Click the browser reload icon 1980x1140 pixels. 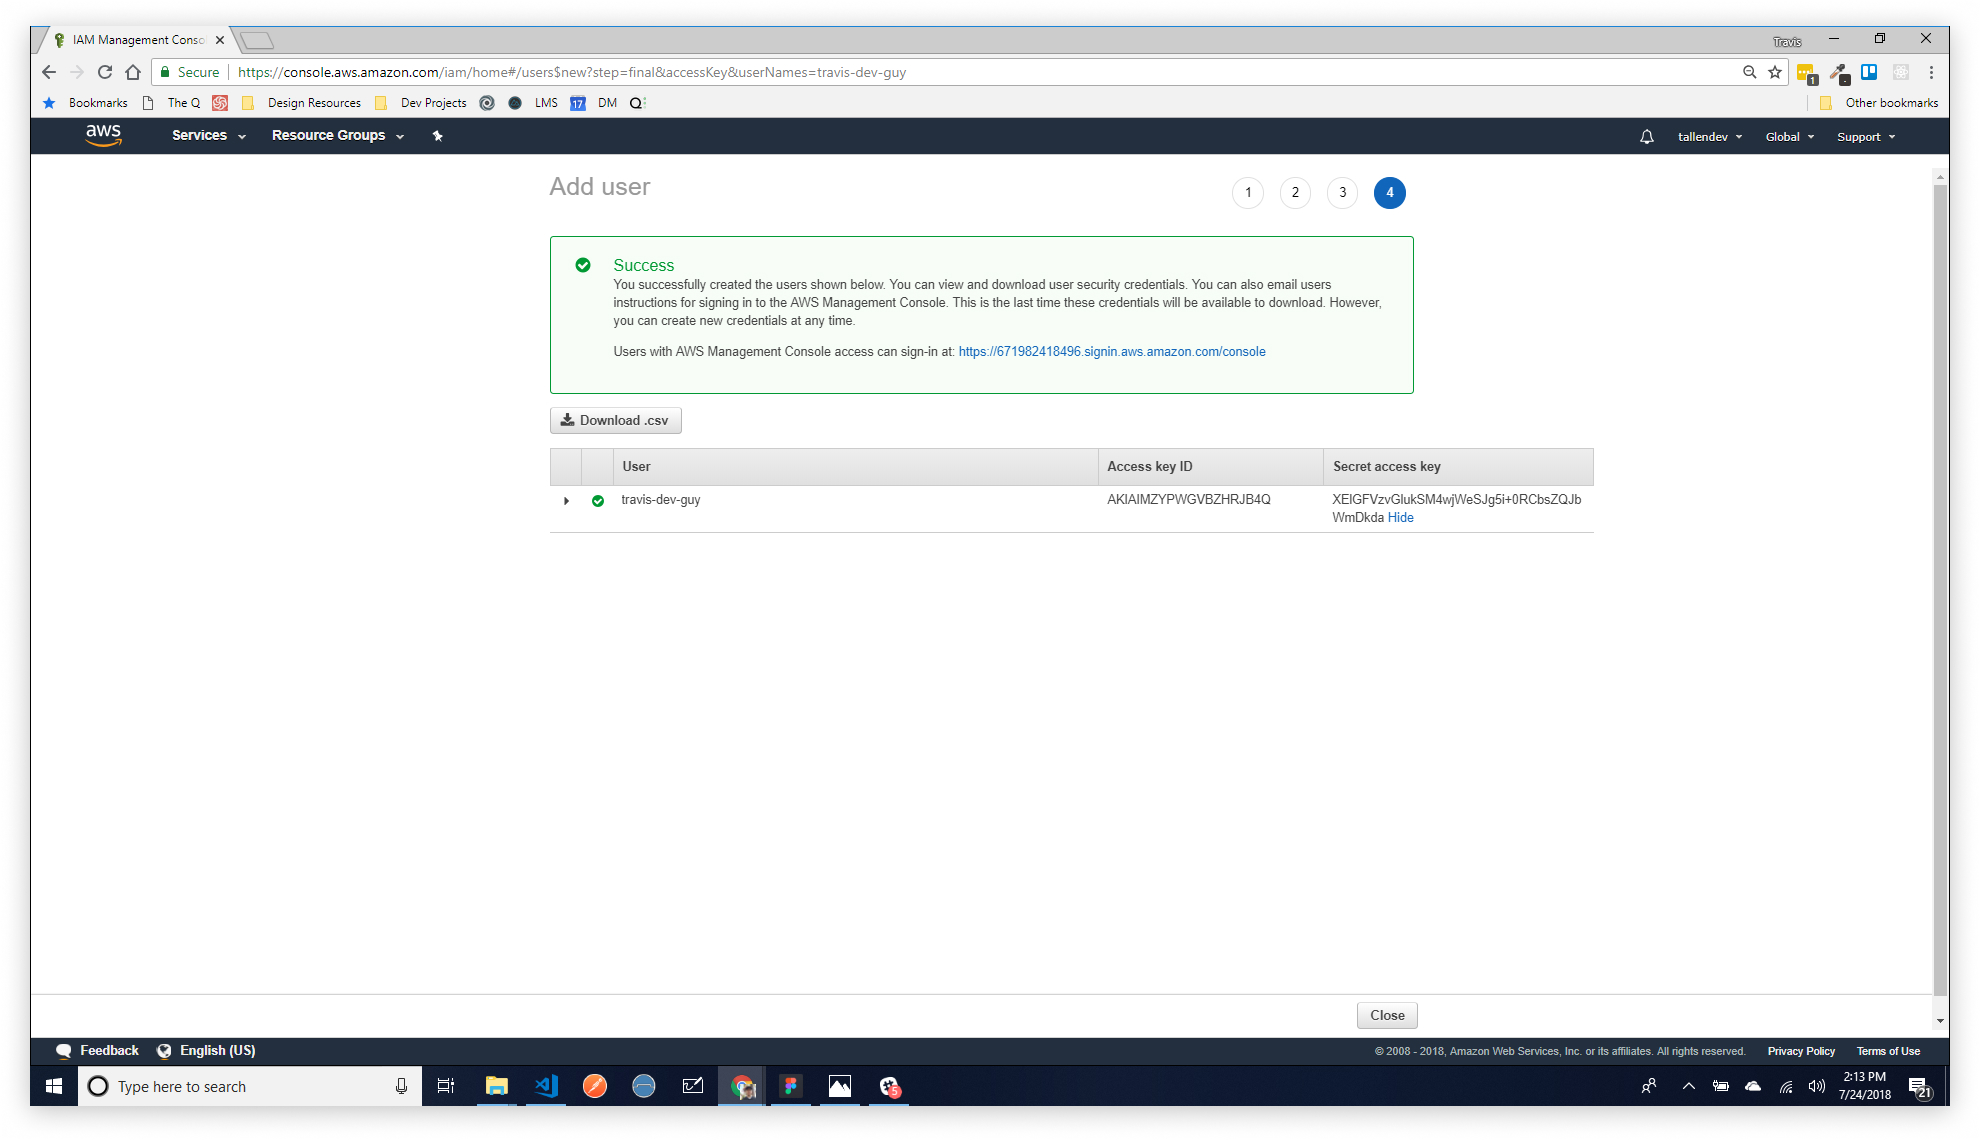click(105, 72)
